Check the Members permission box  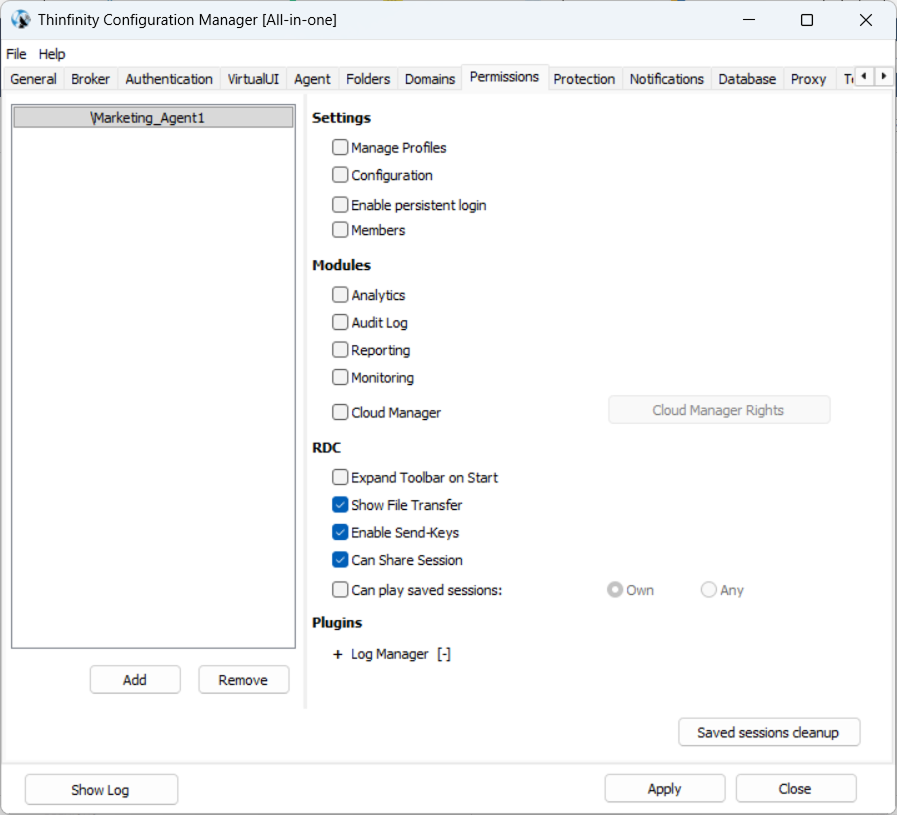point(340,230)
